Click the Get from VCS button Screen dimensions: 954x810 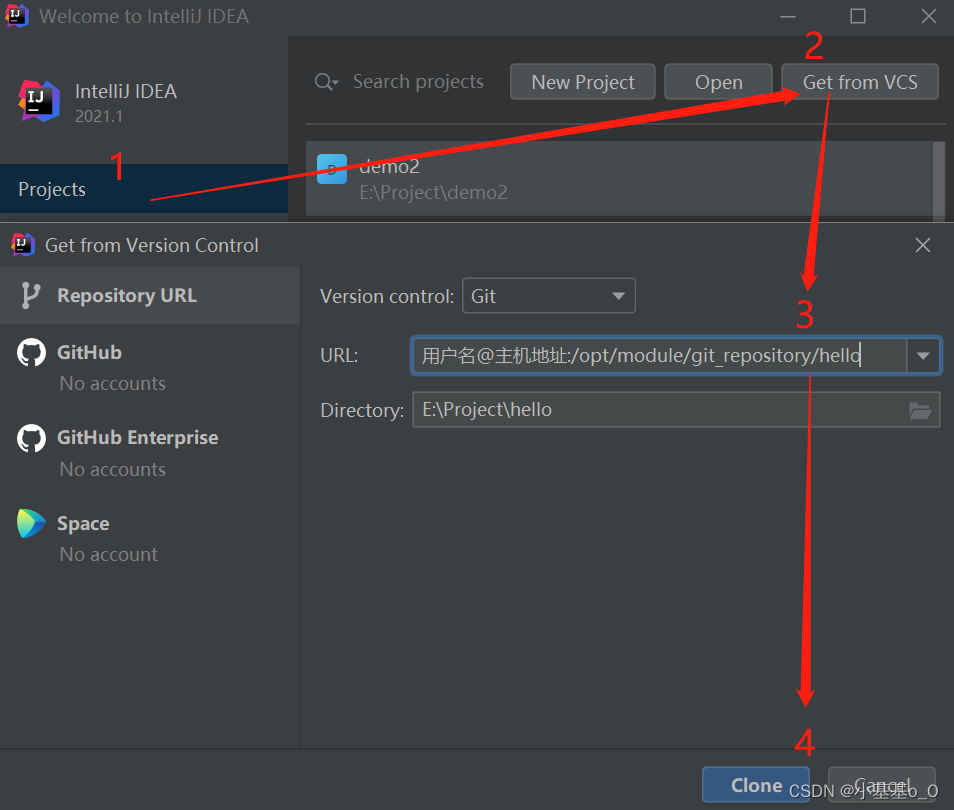(x=860, y=82)
